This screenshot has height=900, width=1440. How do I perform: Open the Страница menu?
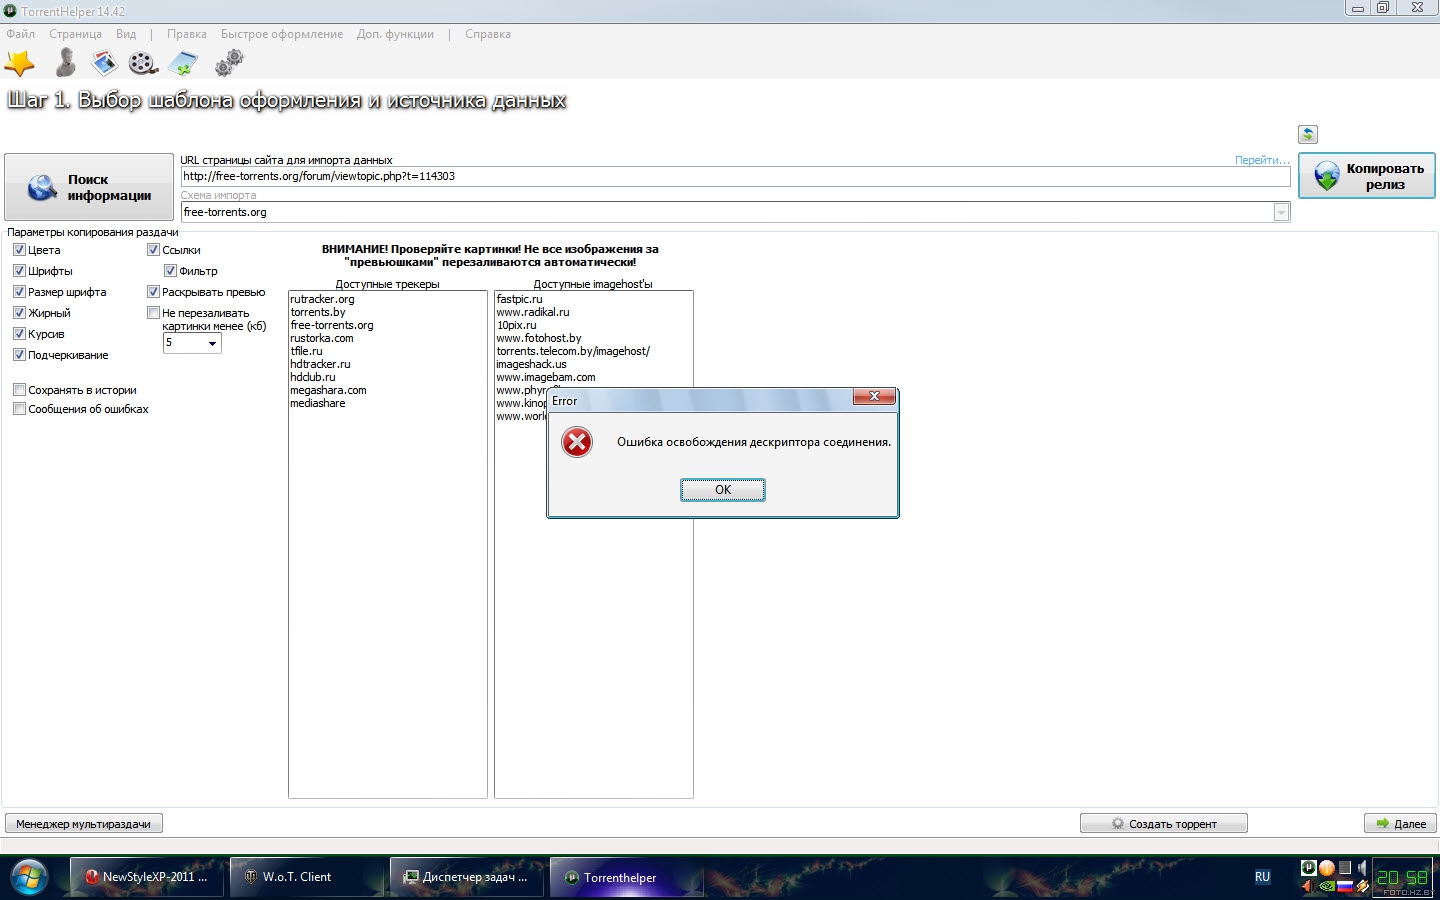(x=75, y=34)
